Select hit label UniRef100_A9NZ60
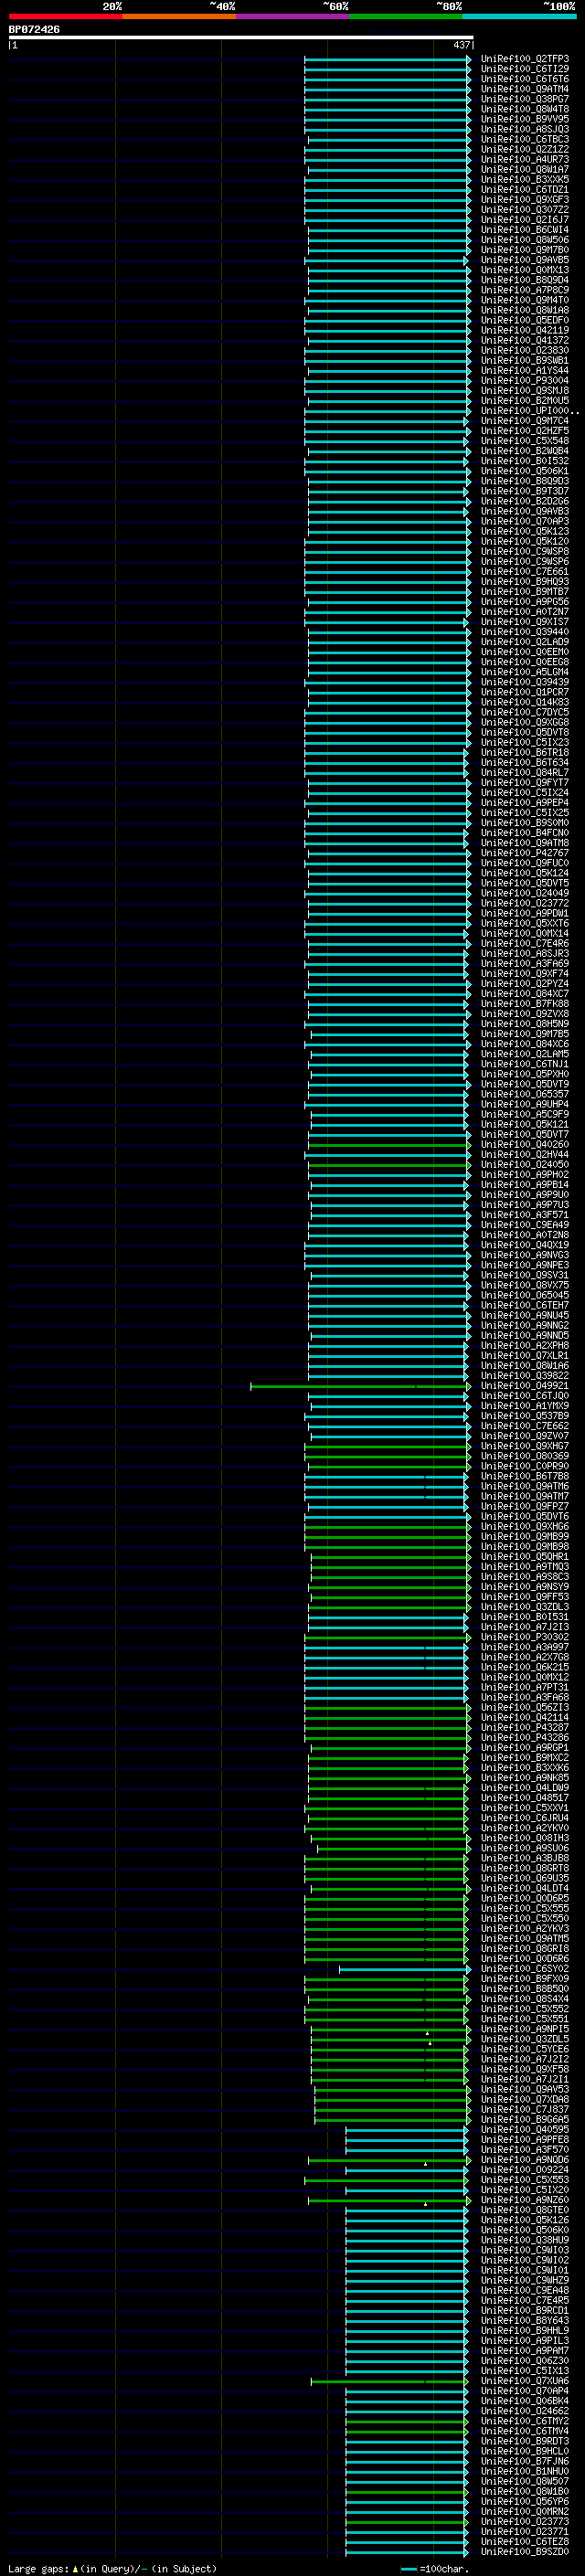This screenshot has height=2576, width=585. [x=524, y=2199]
